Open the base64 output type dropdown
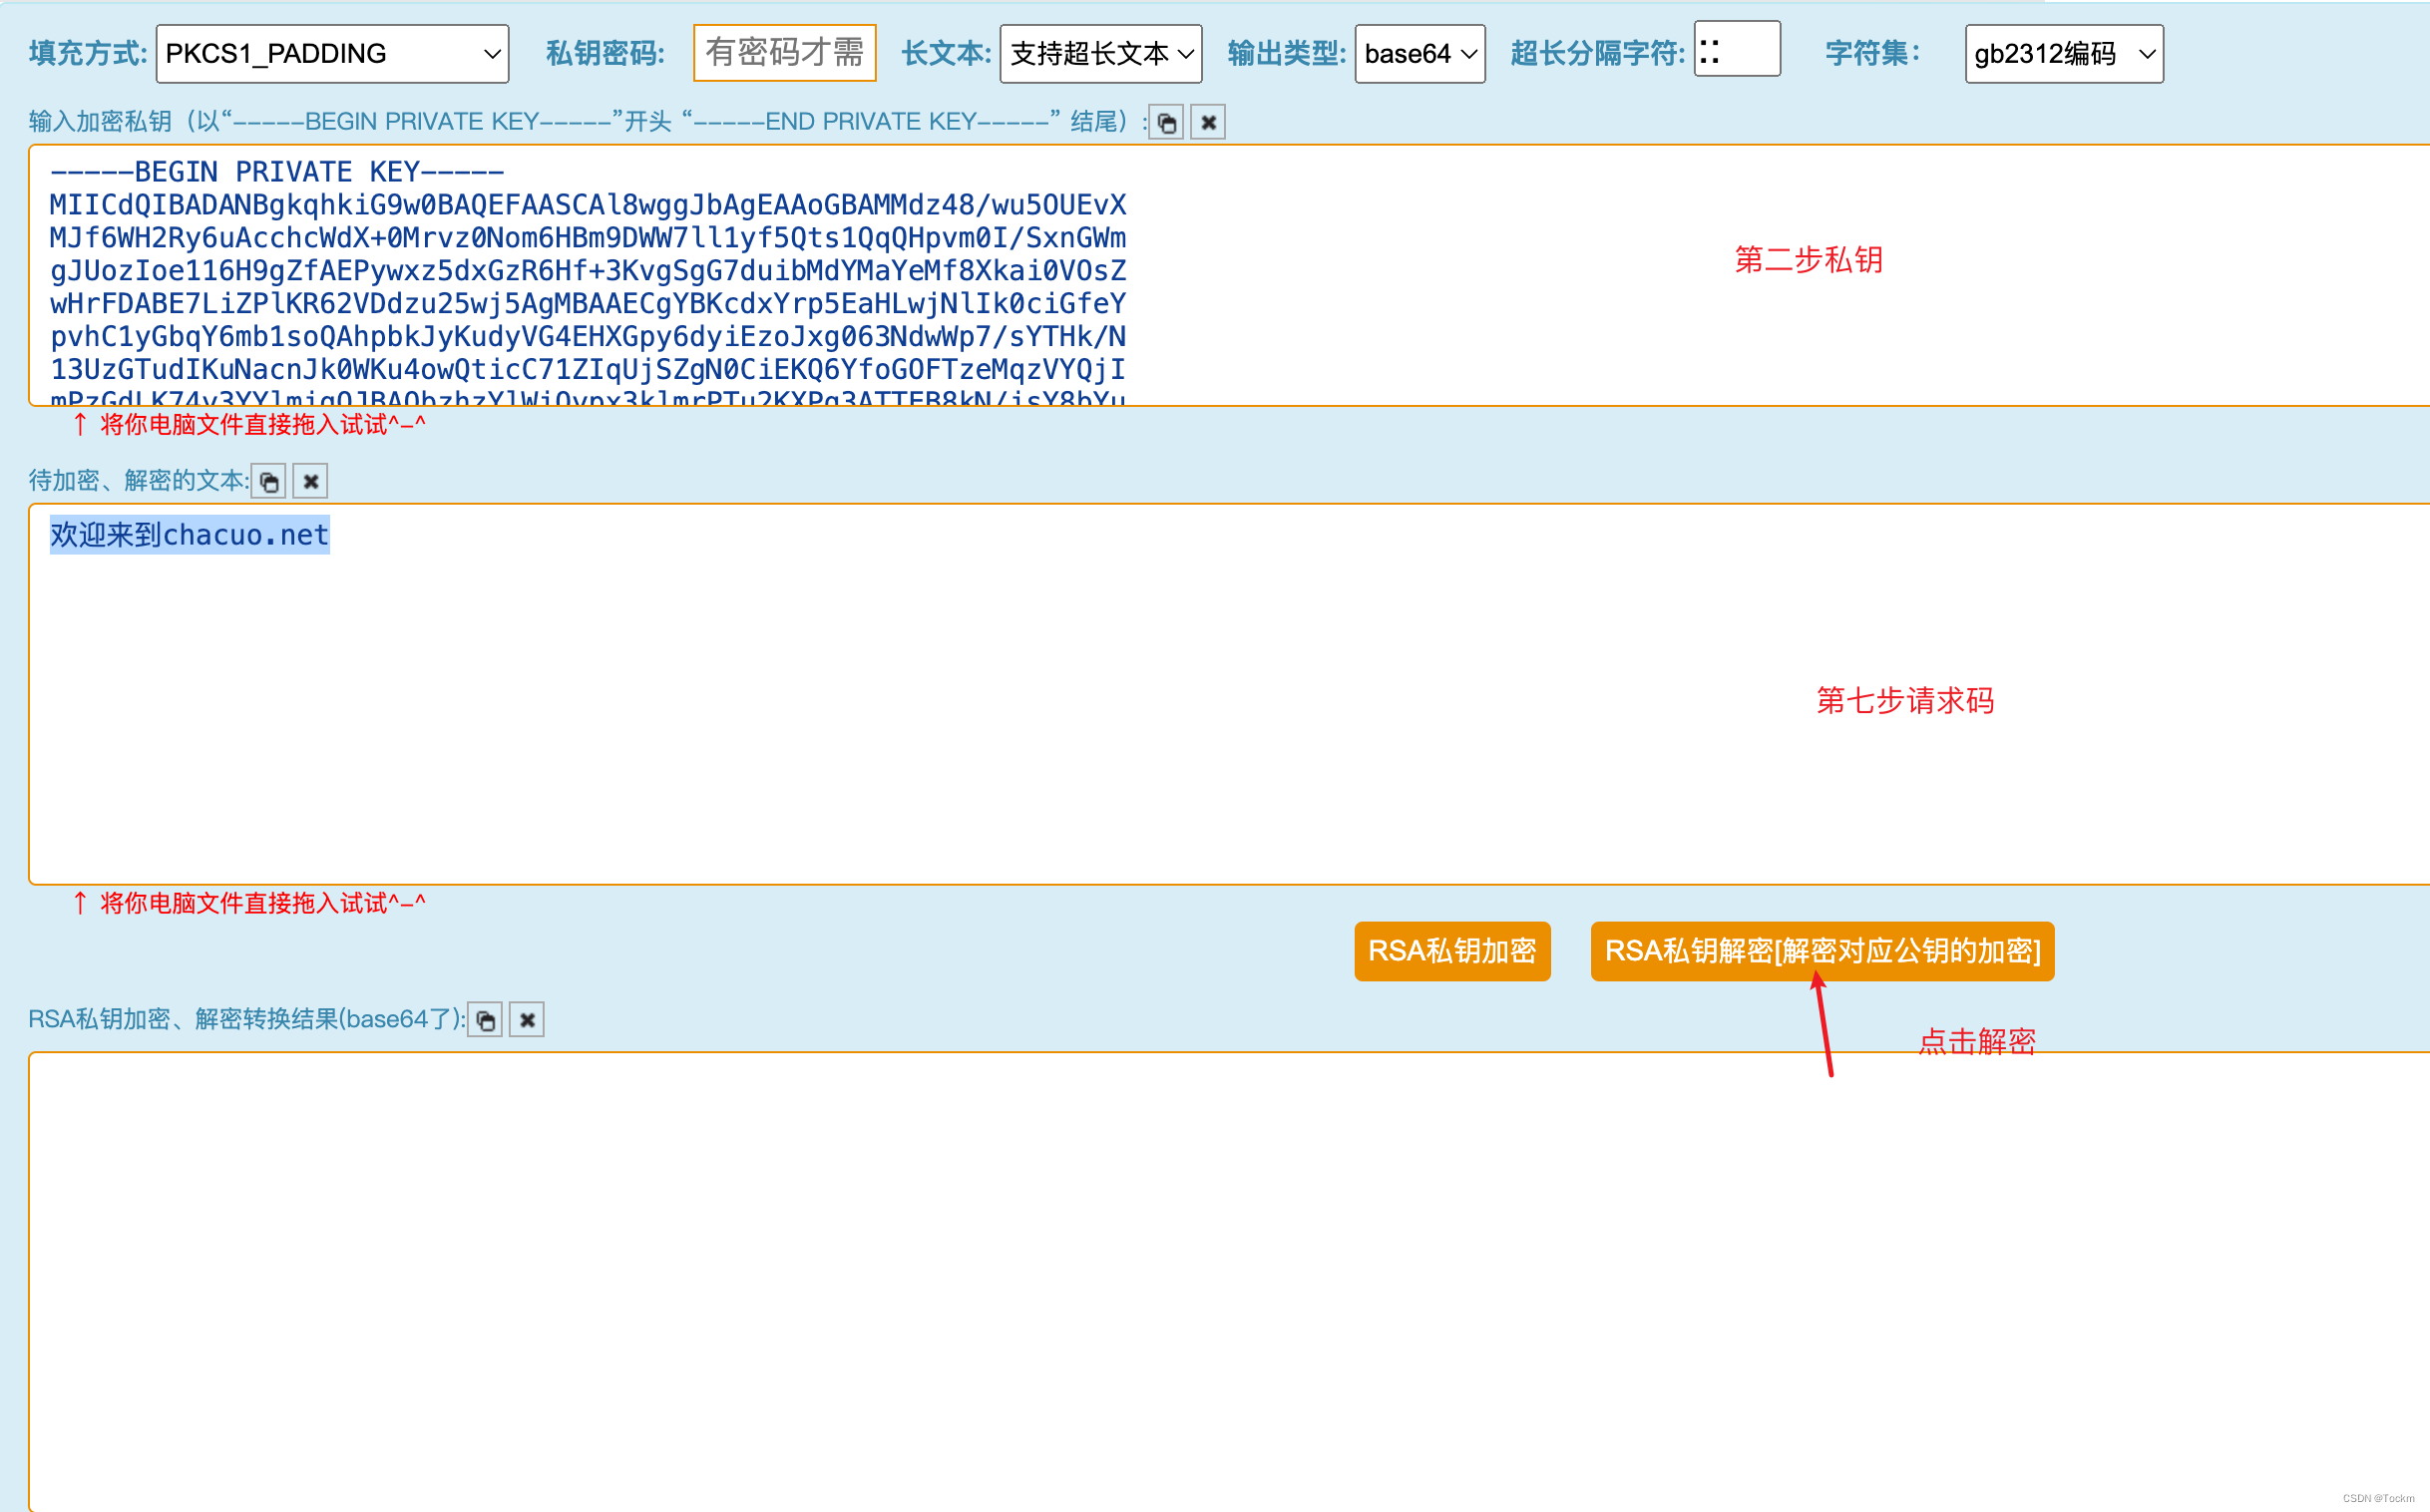 (1419, 54)
